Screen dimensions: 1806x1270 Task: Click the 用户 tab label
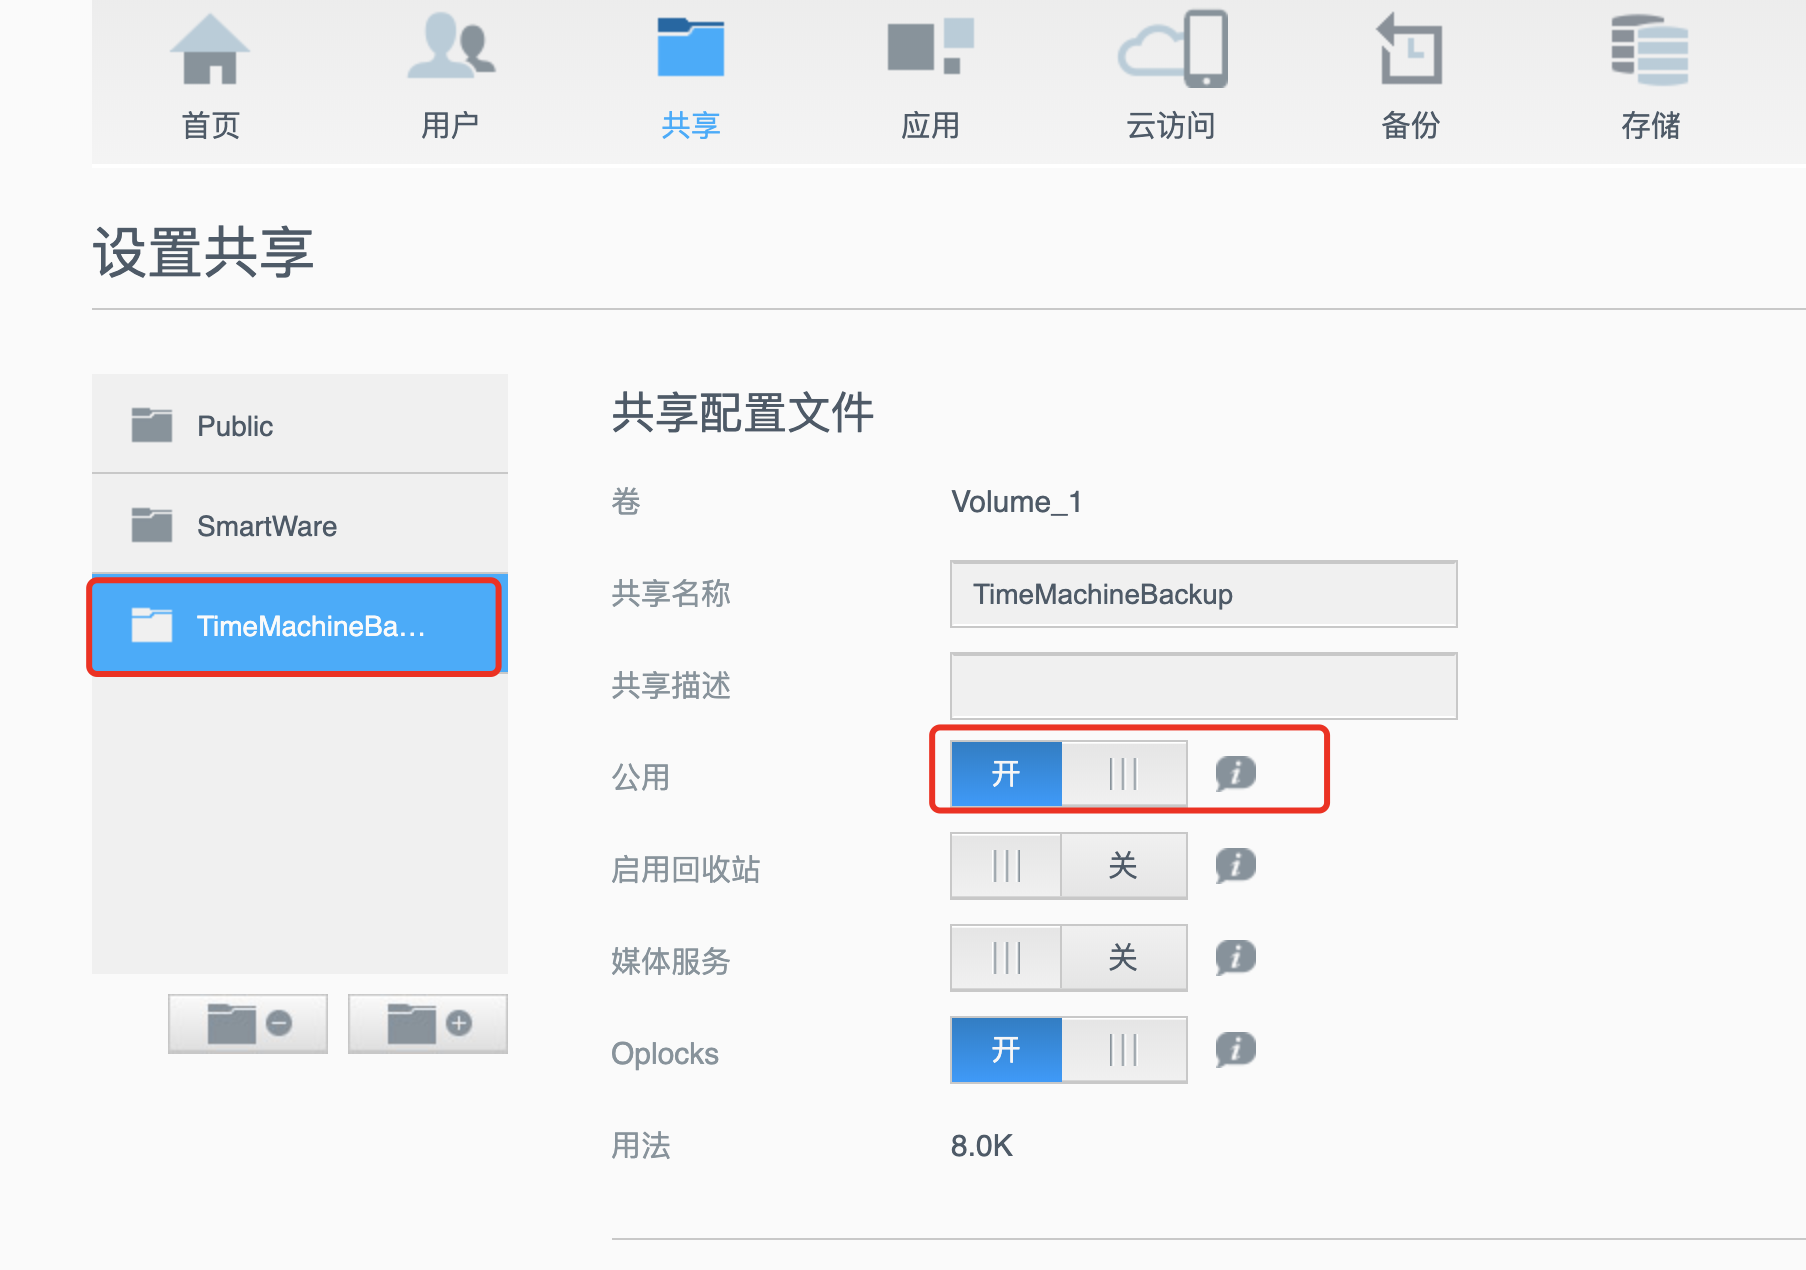[x=450, y=126]
